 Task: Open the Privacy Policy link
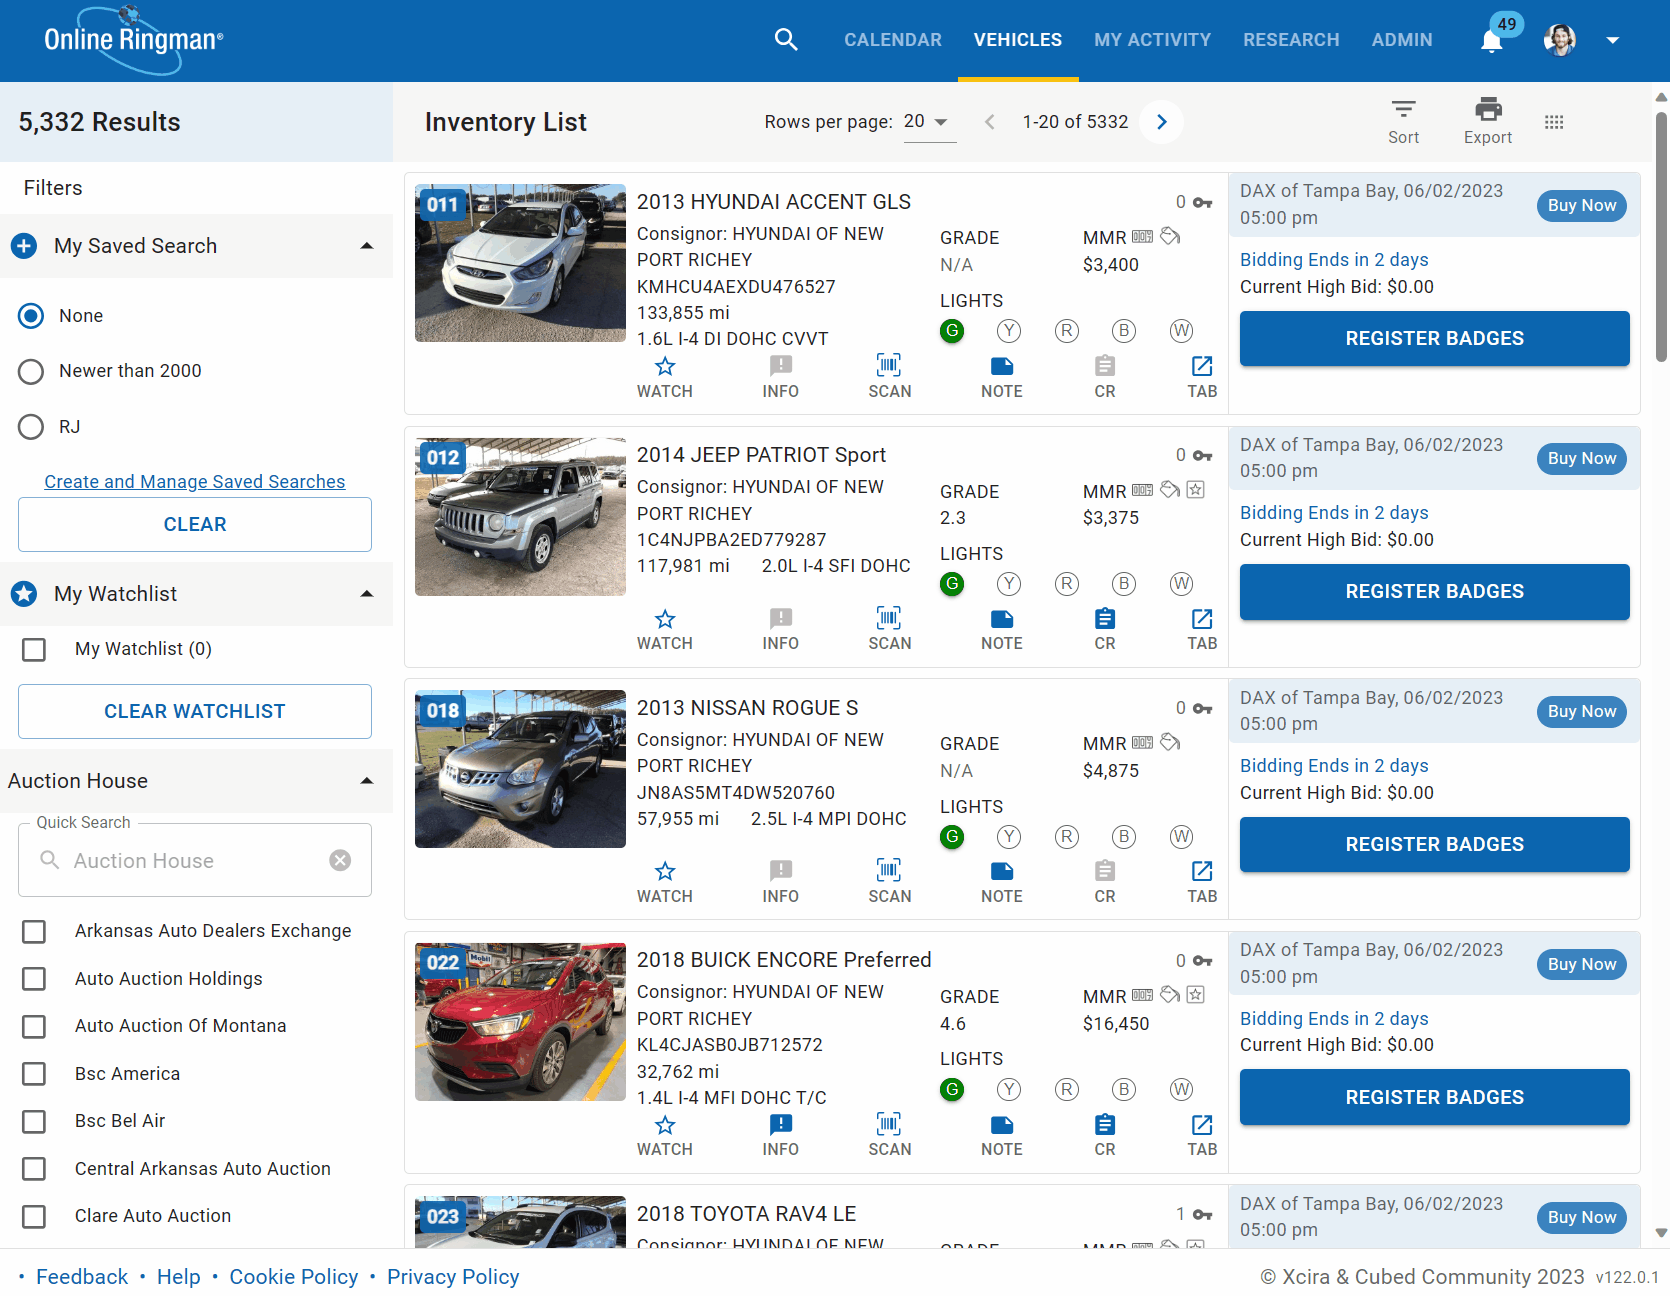point(453,1277)
